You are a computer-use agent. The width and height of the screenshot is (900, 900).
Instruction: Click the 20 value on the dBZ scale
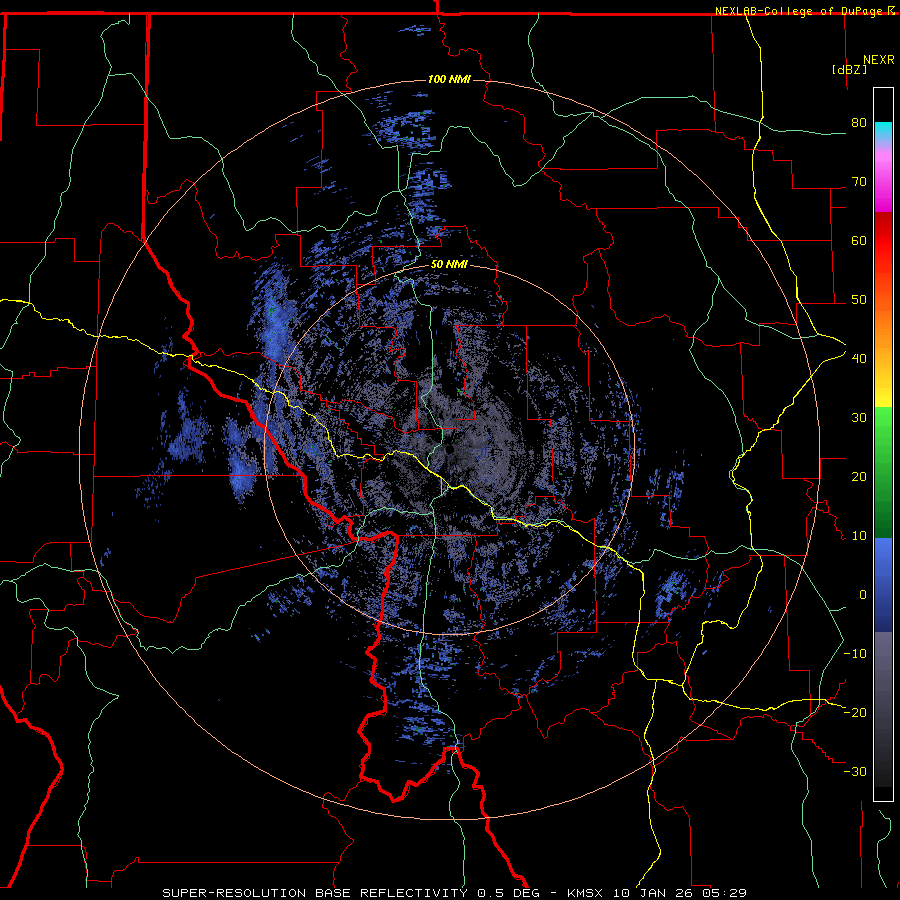(859, 477)
